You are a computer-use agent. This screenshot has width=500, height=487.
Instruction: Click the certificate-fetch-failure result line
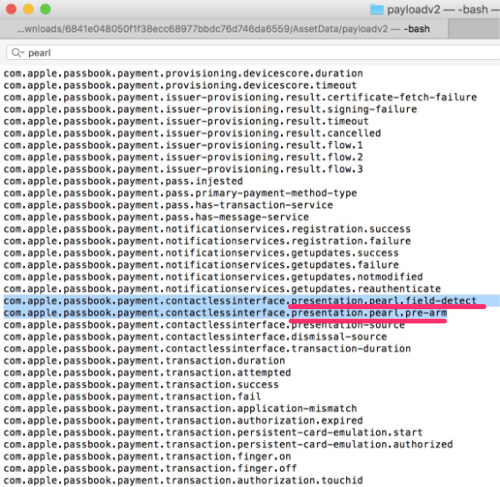240,97
